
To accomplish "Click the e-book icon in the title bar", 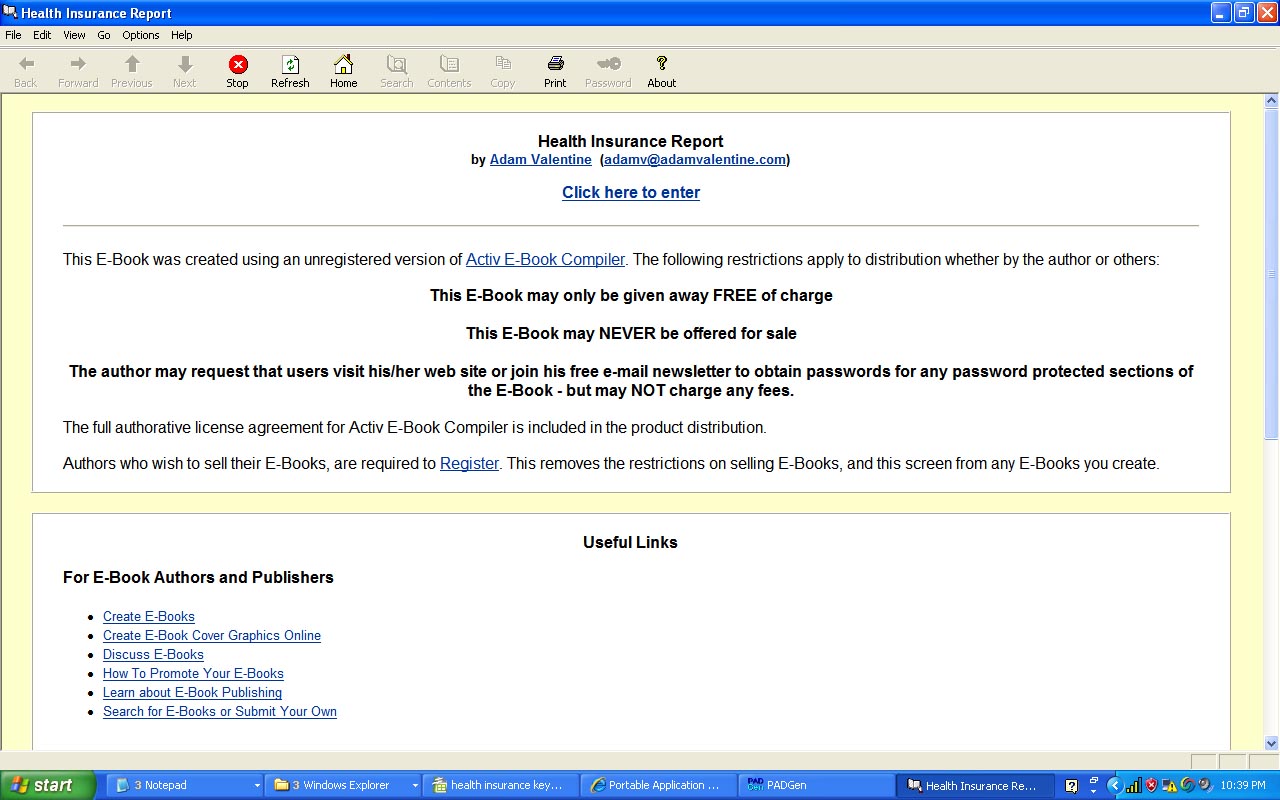I will coord(10,12).
